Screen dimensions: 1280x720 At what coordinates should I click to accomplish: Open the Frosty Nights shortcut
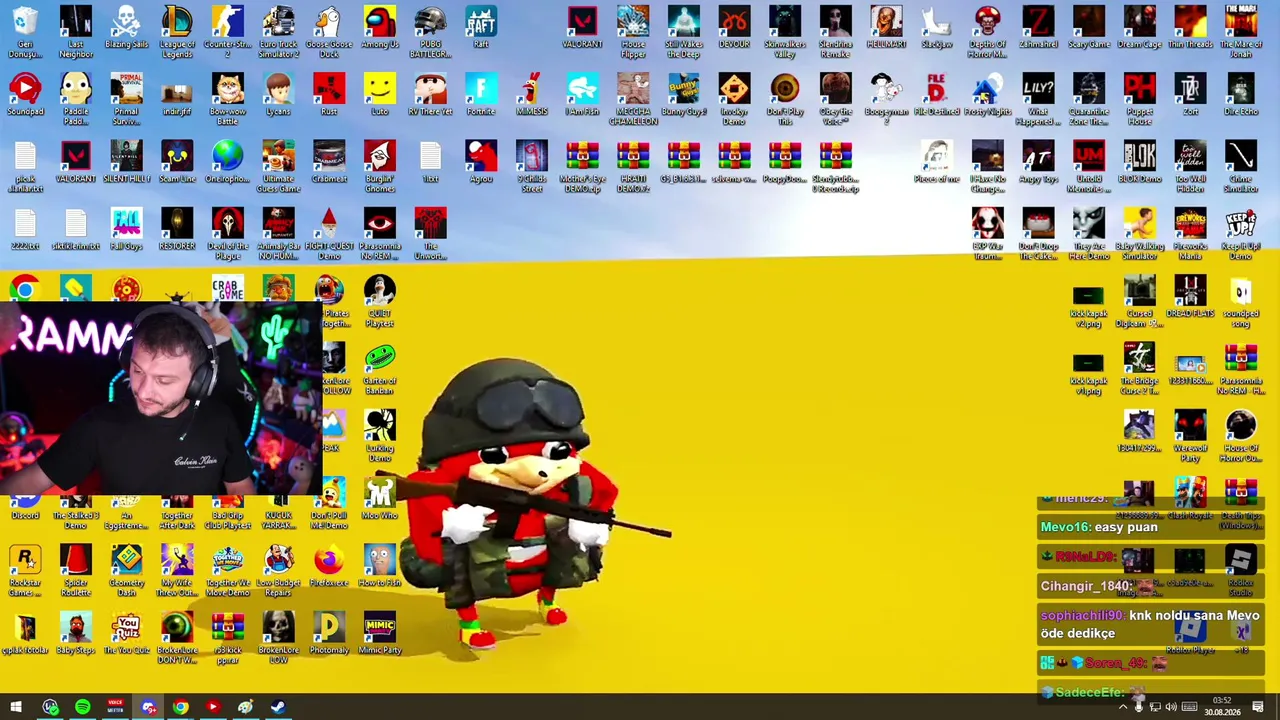coord(987,95)
